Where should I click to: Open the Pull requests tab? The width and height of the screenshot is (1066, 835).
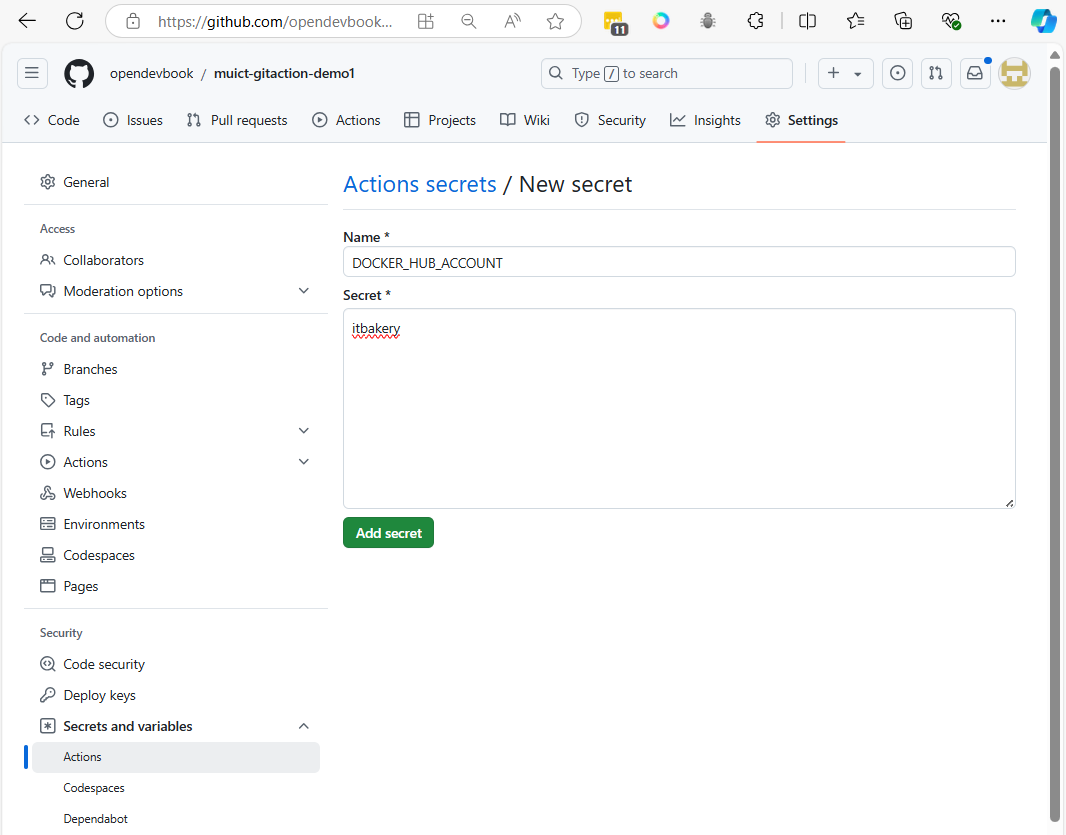coord(237,120)
